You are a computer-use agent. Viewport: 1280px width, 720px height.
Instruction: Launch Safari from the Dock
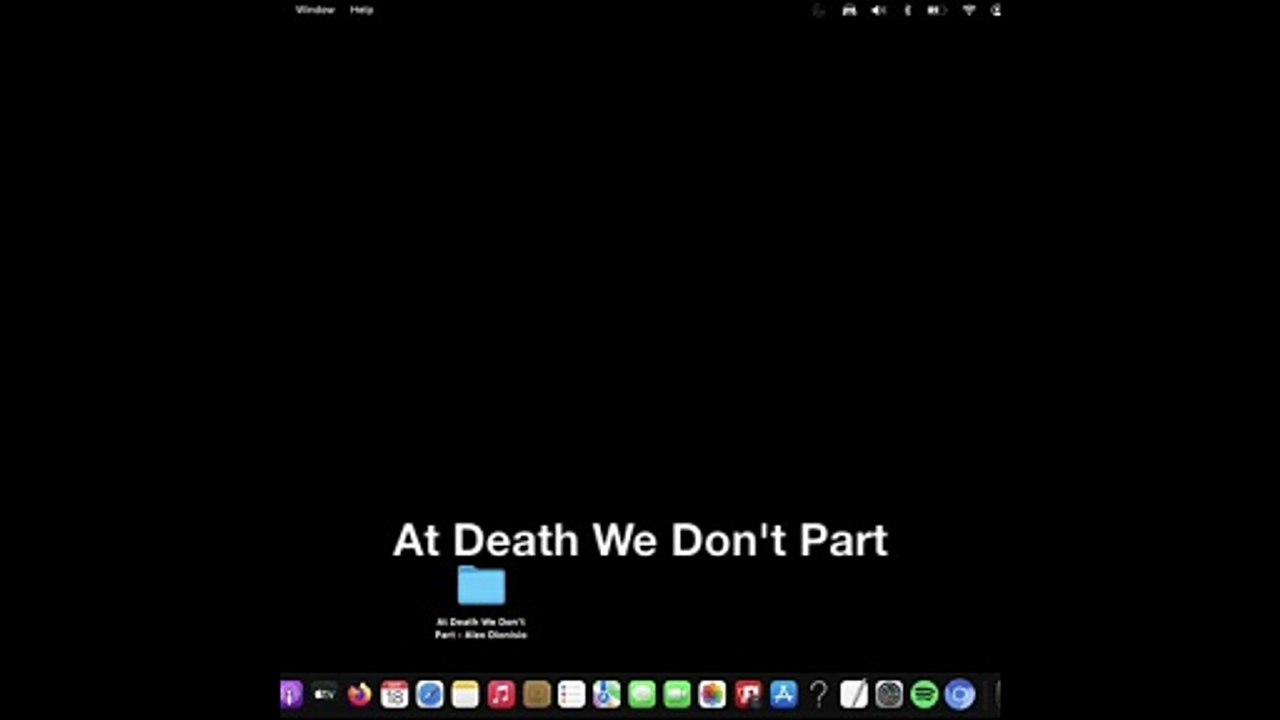(x=430, y=694)
